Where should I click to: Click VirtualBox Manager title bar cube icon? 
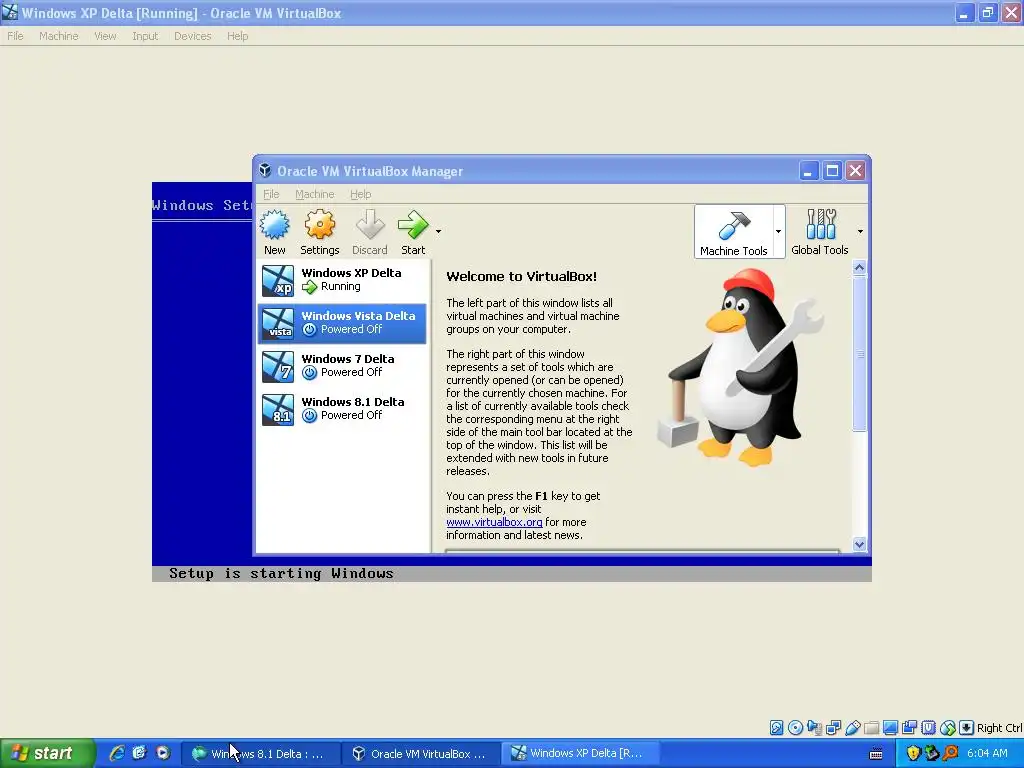(x=264, y=171)
